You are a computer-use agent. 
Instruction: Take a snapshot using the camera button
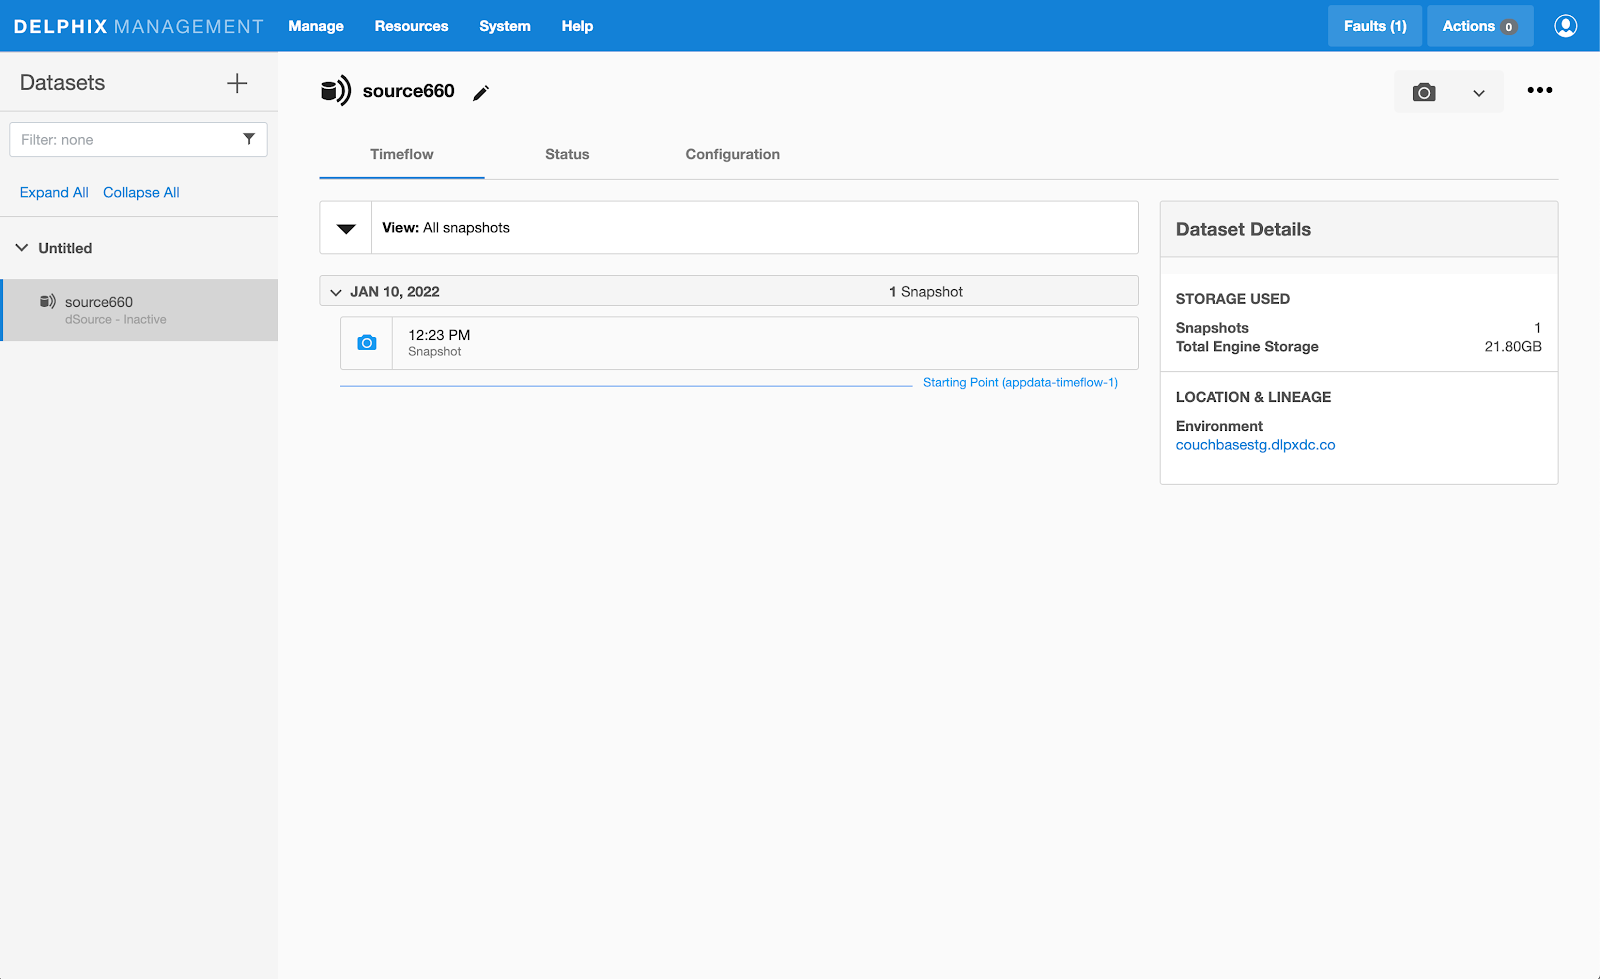click(1423, 91)
